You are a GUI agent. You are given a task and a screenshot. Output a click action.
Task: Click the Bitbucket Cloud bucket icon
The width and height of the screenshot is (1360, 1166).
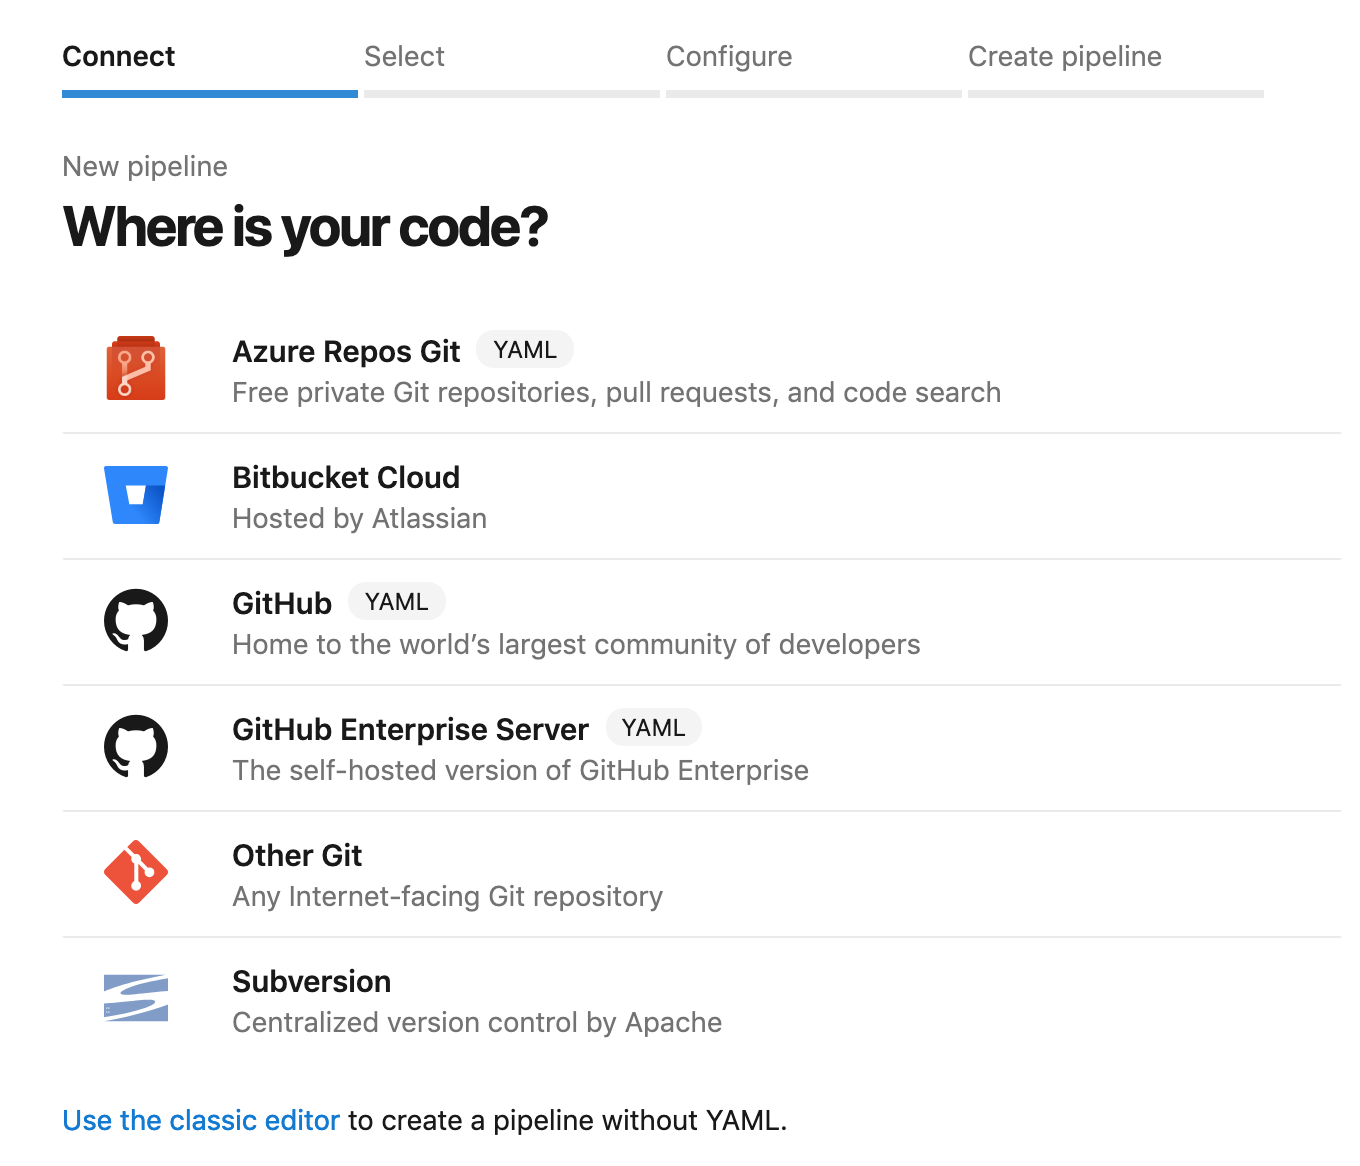[x=136, y=494]
